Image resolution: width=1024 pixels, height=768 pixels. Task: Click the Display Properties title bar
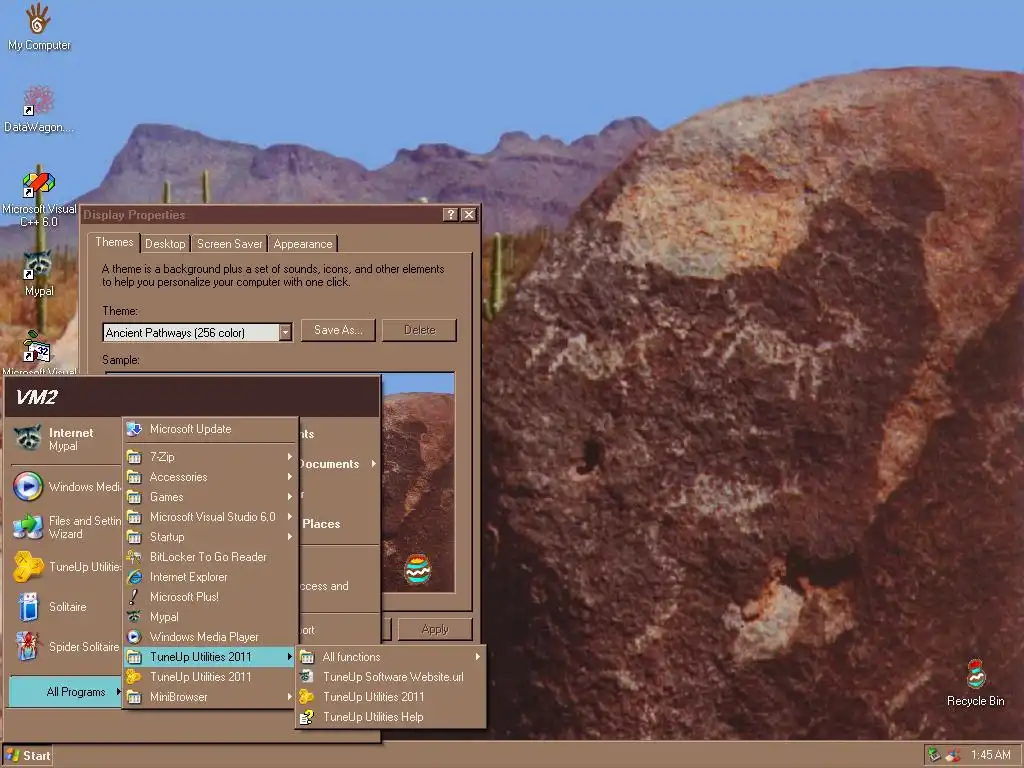(261, 215)
